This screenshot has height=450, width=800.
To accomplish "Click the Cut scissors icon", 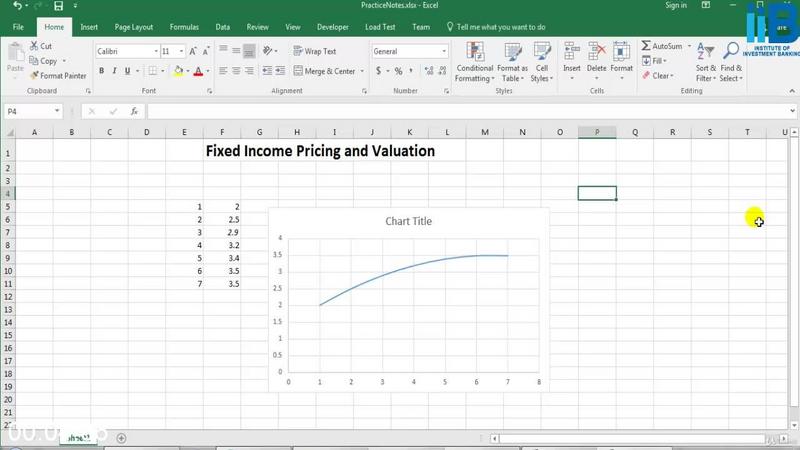I will 34,46.
